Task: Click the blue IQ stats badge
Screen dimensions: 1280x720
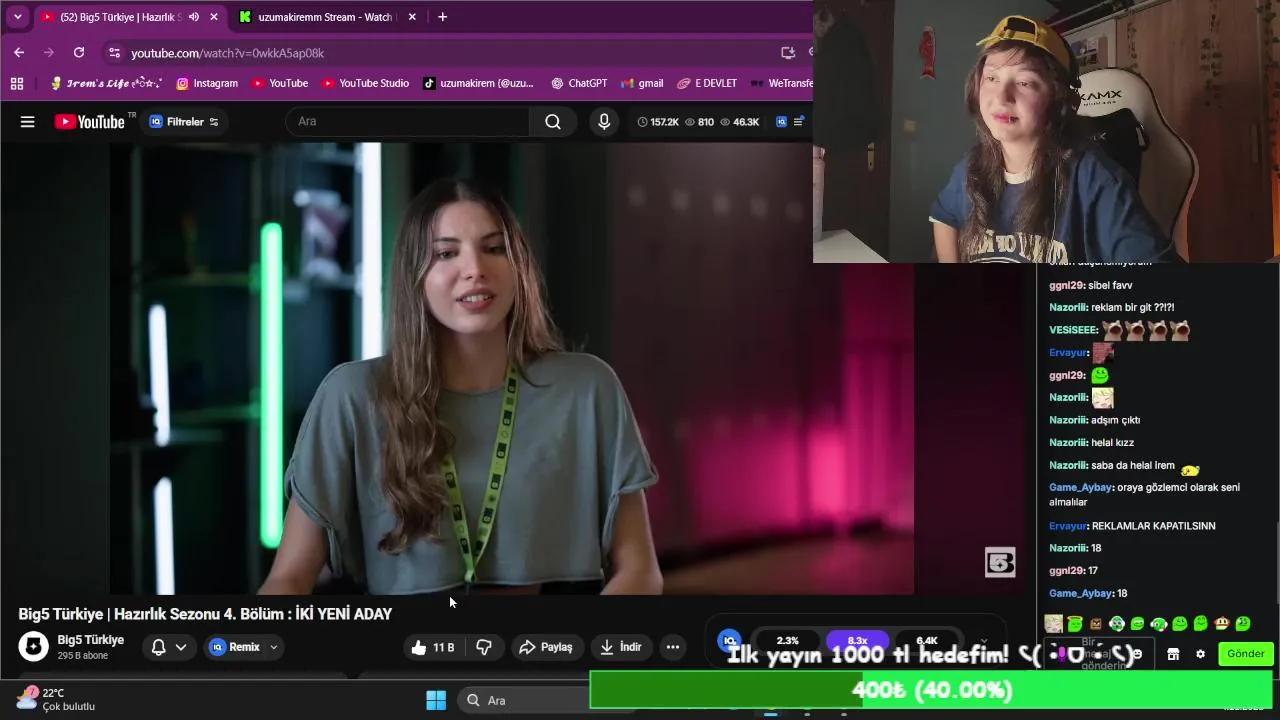Action: click(730, 640)
